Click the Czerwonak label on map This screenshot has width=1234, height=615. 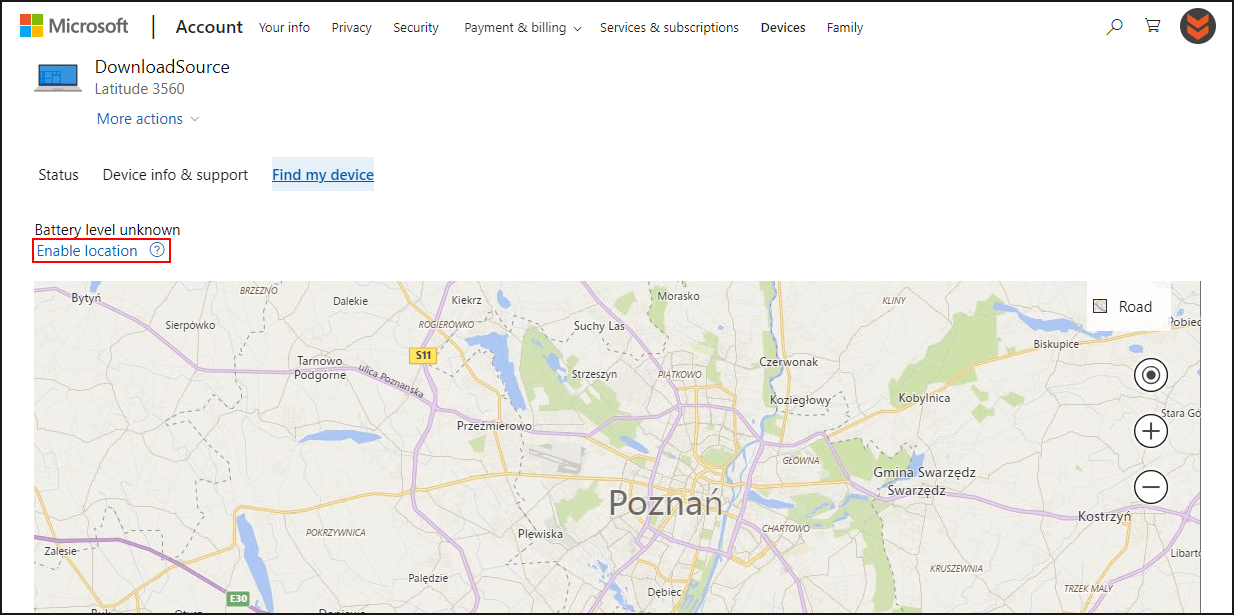coord(788,362)
